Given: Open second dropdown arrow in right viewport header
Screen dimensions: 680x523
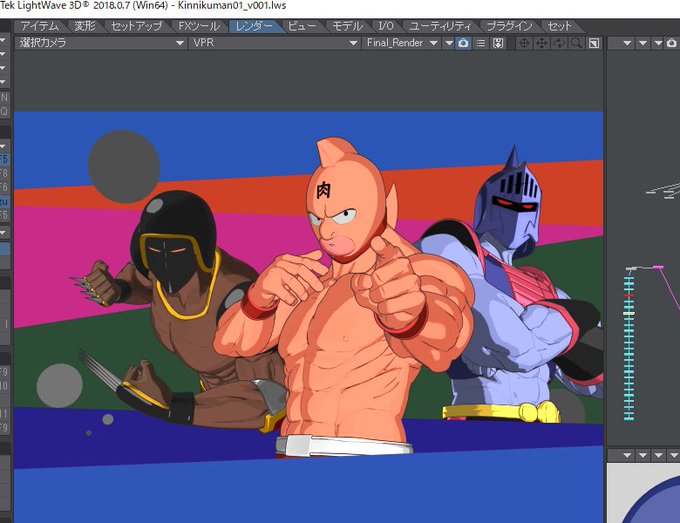Looking at the screenshot, I should coord(643,43).
